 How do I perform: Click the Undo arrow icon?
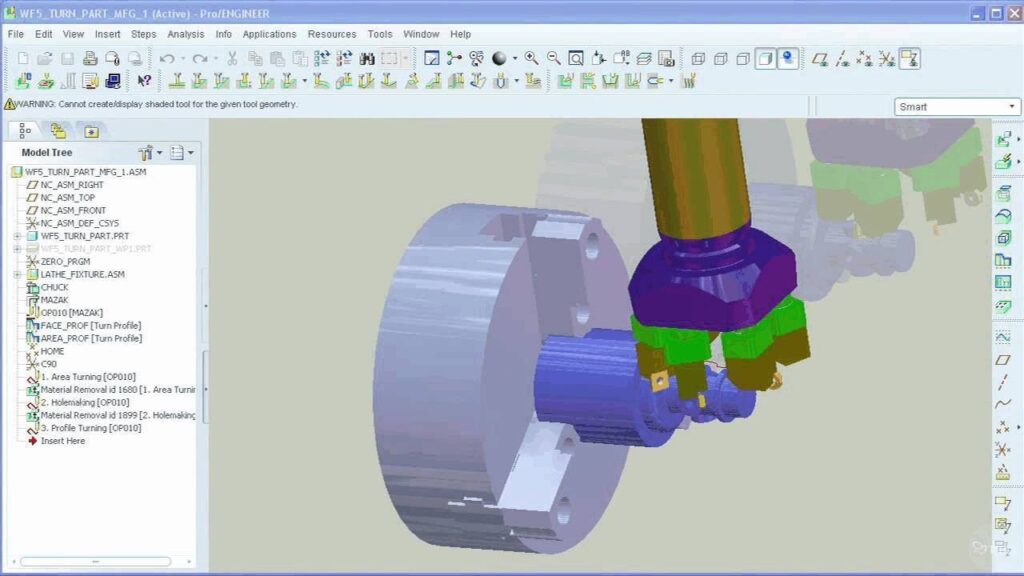click(x=166, y=59)
